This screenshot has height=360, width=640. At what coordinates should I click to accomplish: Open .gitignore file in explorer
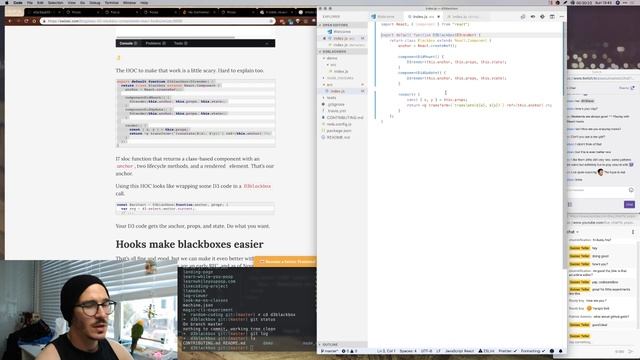[336, 104]
